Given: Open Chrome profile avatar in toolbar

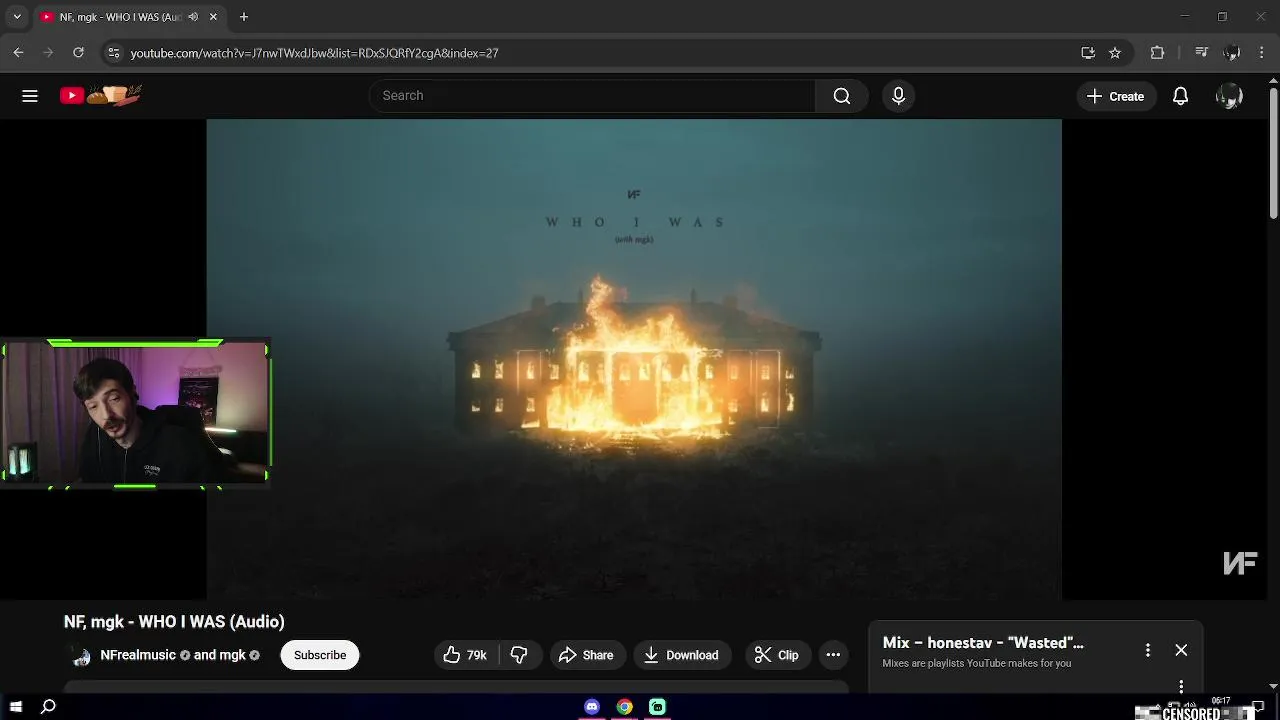Looking at the screenshot, I should click(x=1232, y=53).
